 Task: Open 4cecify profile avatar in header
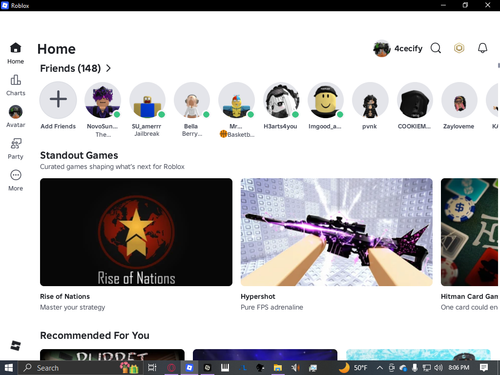[382, 49]
